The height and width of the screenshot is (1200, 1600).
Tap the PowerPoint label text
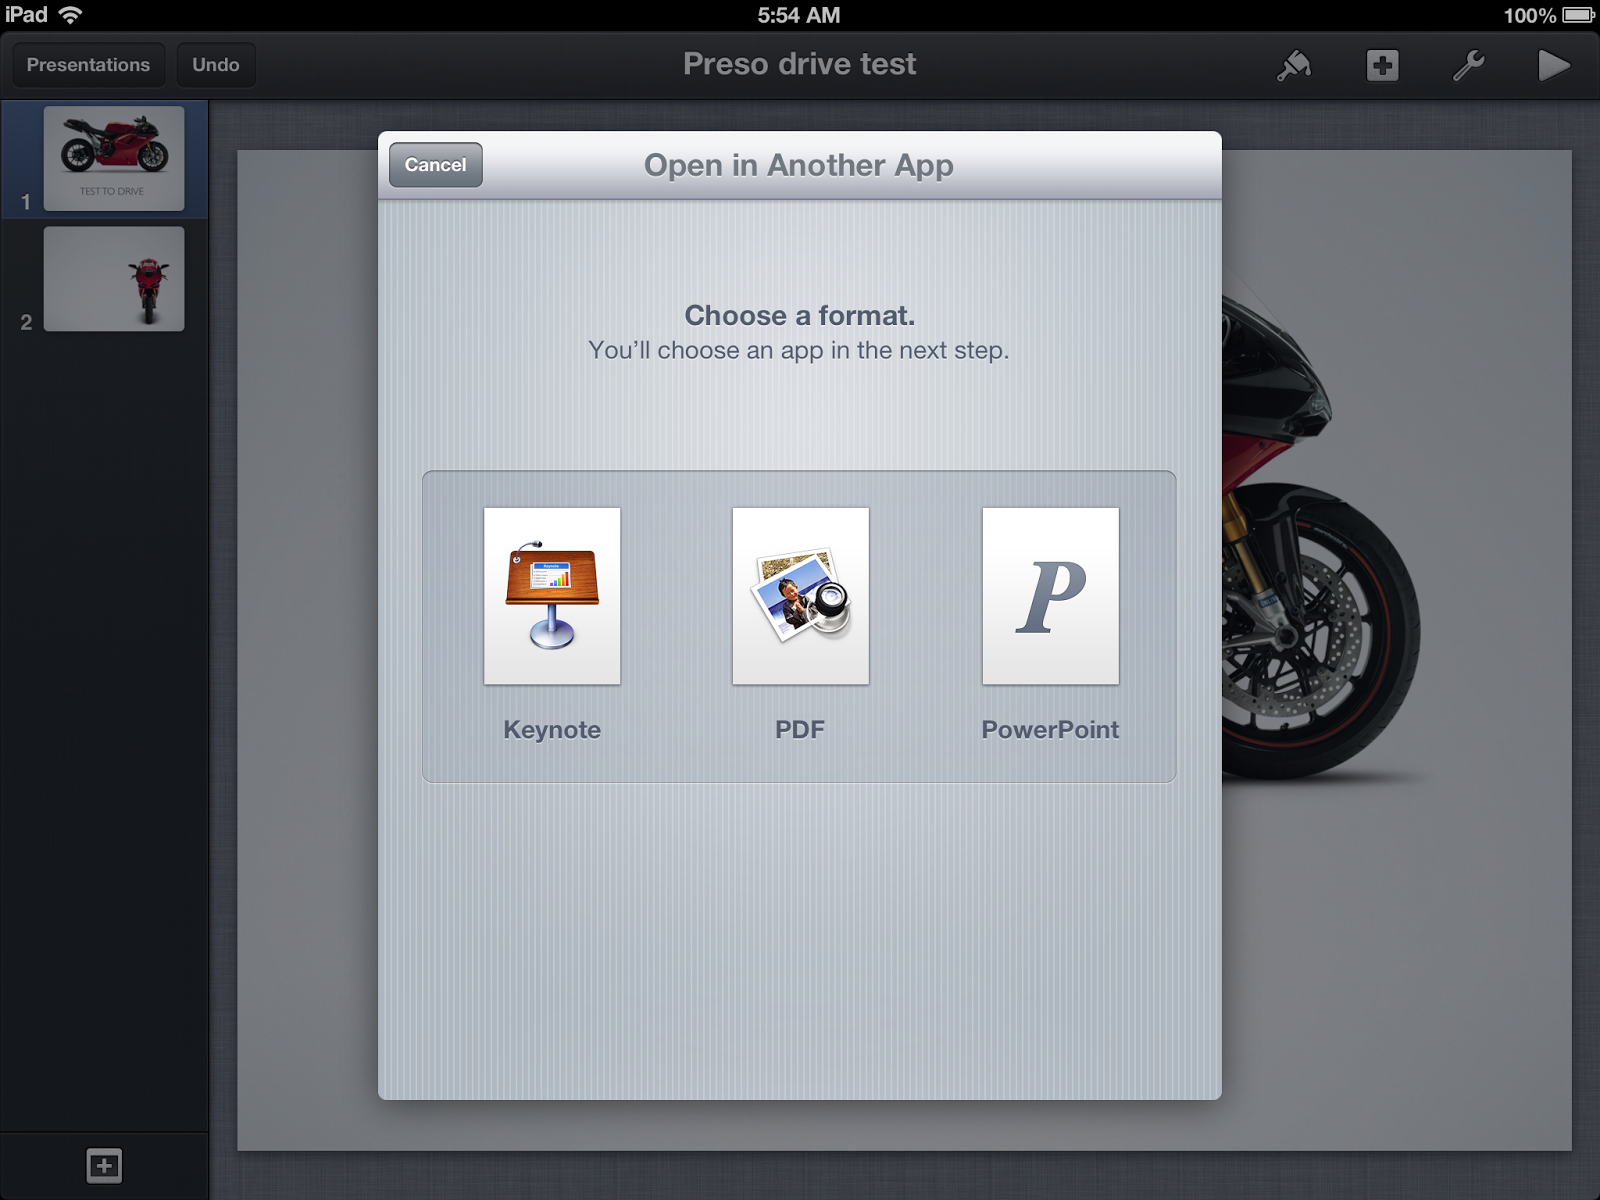[x=1050, y=730]
